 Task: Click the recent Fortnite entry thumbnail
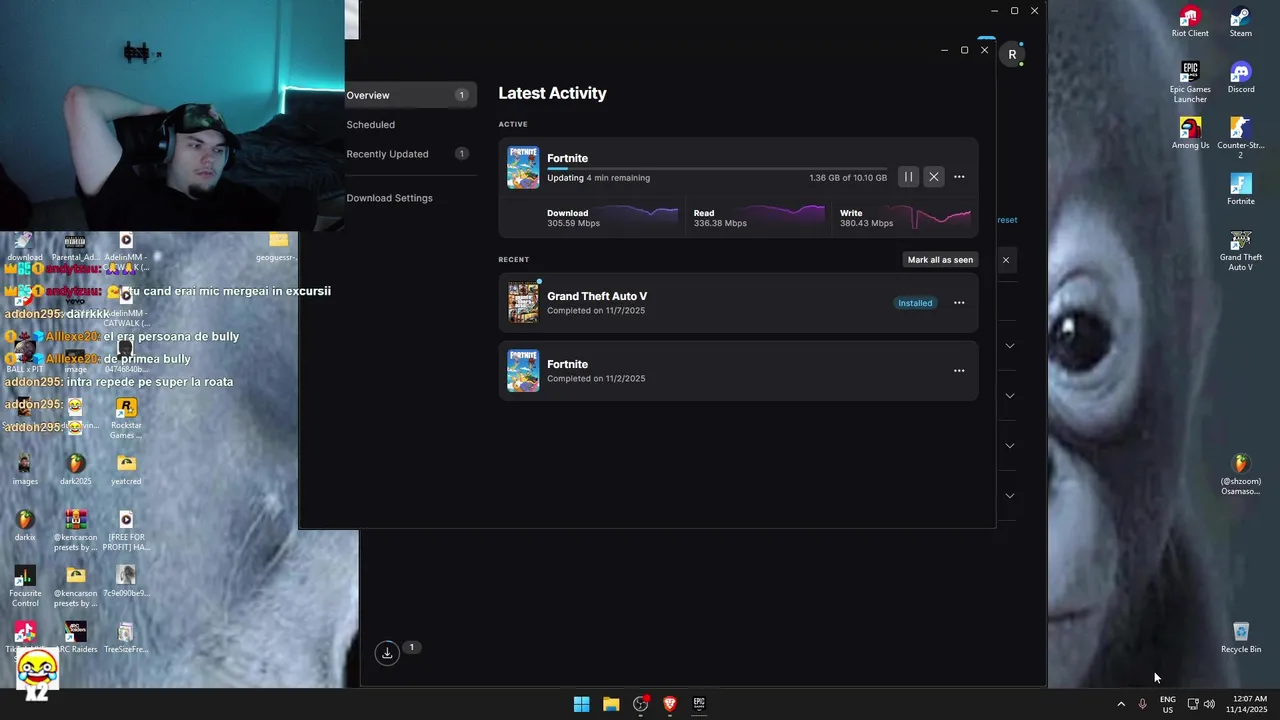[523, 371]
